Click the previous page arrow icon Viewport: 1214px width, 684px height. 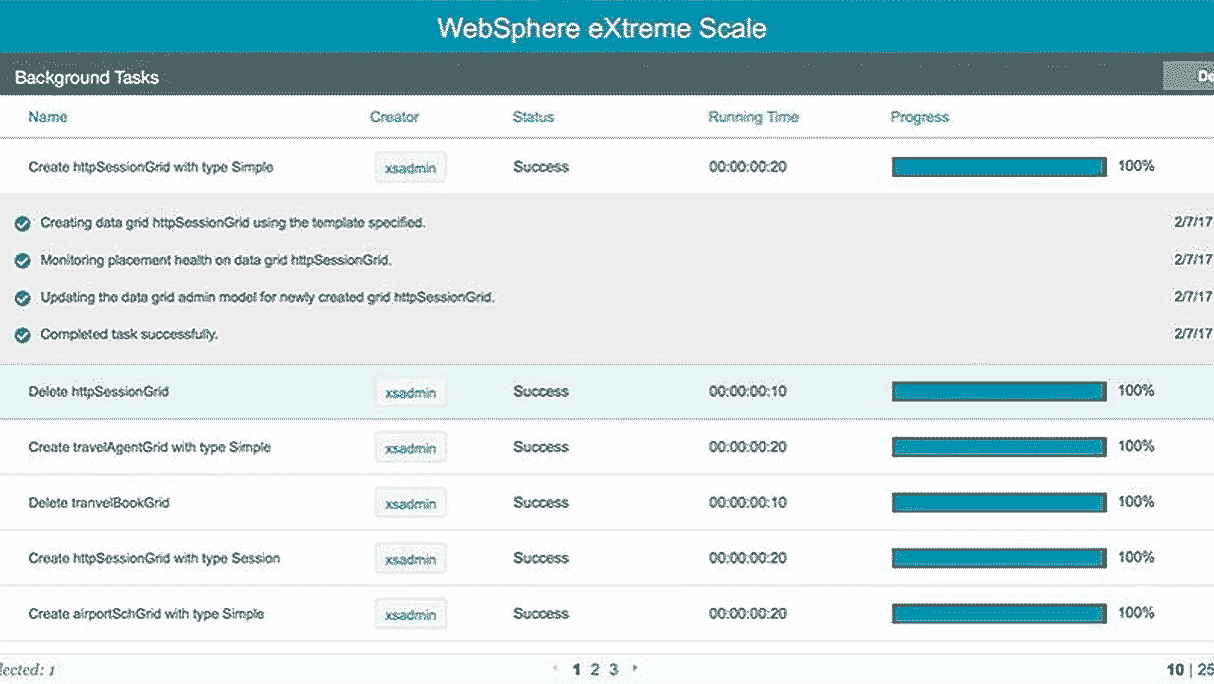point(556,670)
